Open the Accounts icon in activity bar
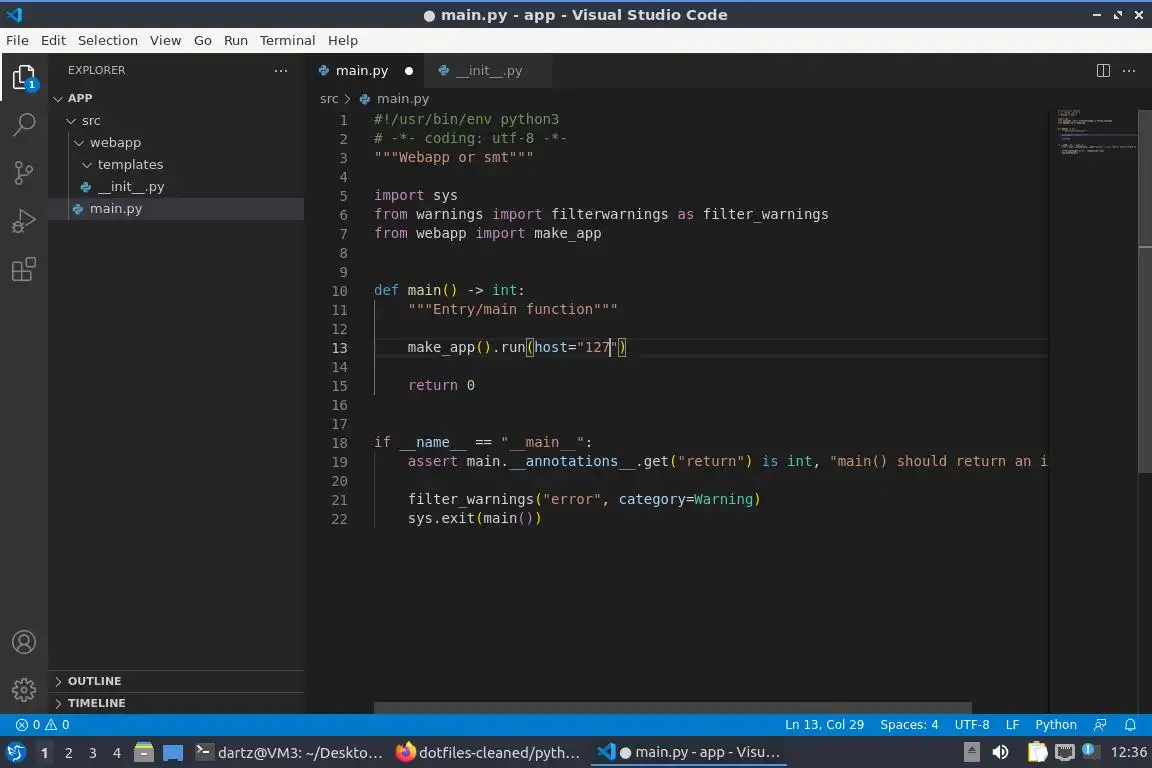This screenshot has width=1152, height=768. [24, 642]
